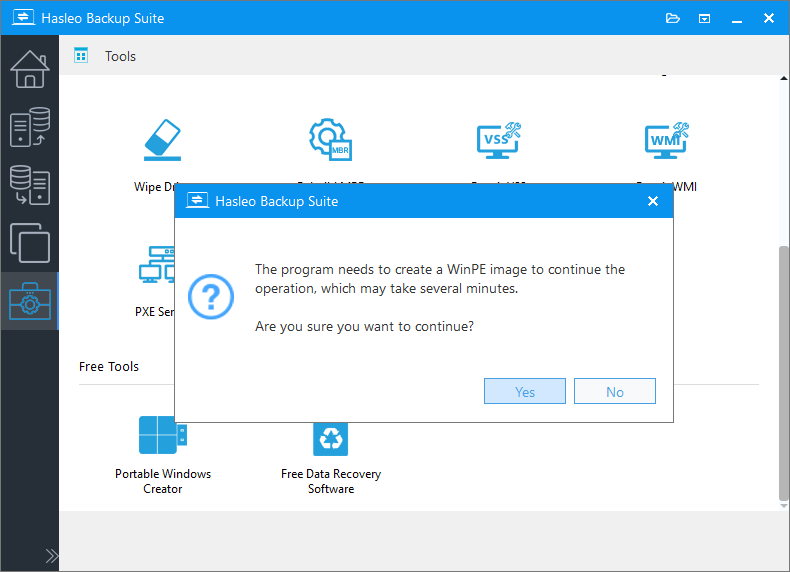Click the vertical scrollbar thumb
The height and width of the screenshot is (572, 790).
tap(783, 373)
